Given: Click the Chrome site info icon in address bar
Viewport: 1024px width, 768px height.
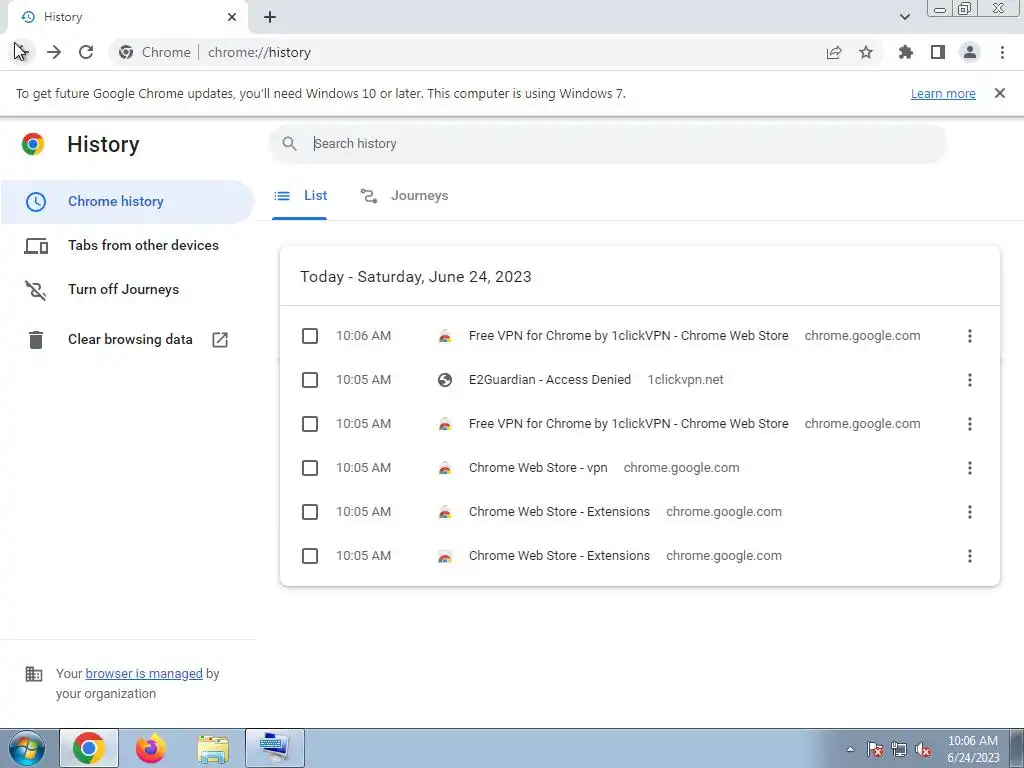Looking at the screenshot, I should click(126, 52).
